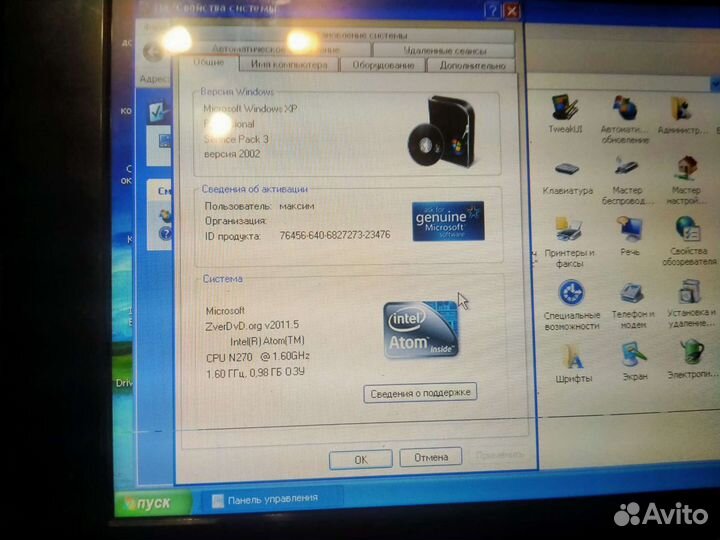Click the help question mark button in title bar
The width and height of the screenshot is (720, 540).
pos(492,10)
